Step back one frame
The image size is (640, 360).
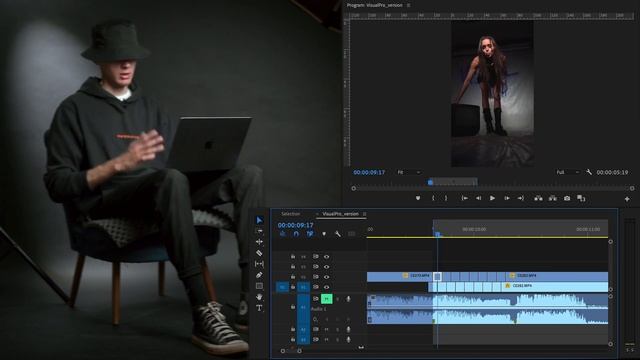click(478, 198)
